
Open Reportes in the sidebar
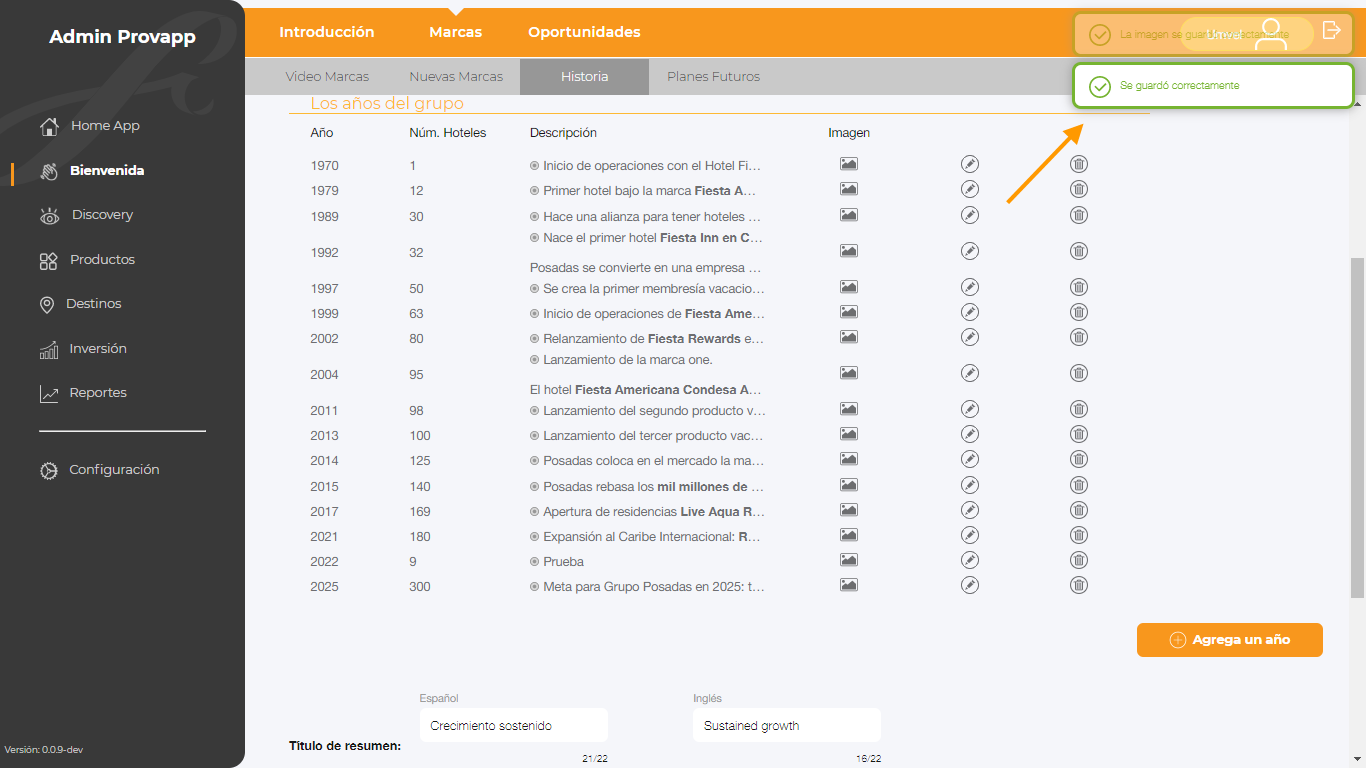coord(83,393)
